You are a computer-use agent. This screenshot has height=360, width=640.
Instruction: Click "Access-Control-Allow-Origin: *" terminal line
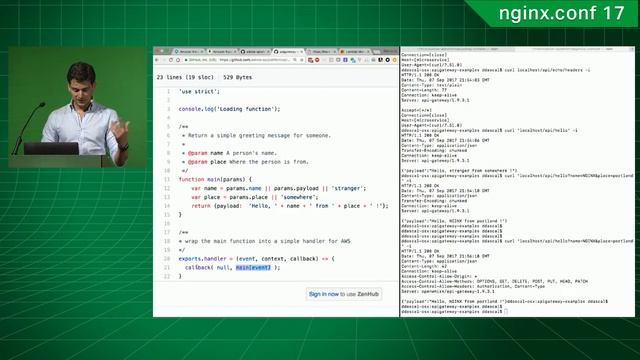pyautogui.click(x=439, y=276)
